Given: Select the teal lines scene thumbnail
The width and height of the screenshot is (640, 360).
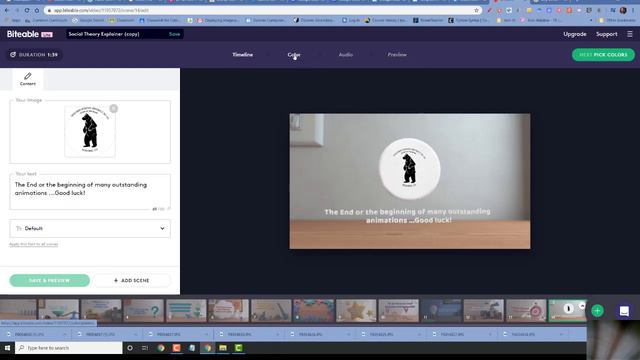Looking at the screenshot, I should click(186, 311).
